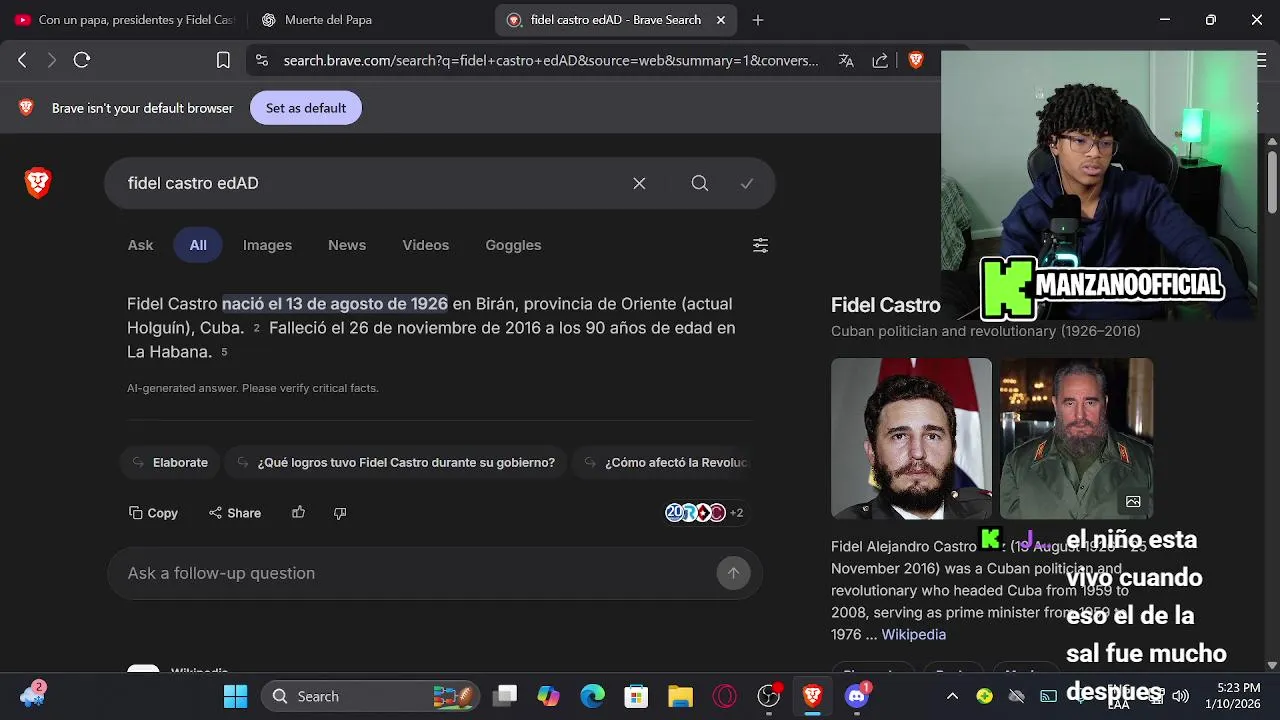1280x720 pixels.
Task: Open the search filters settings icon
Action: pos(760,245)
